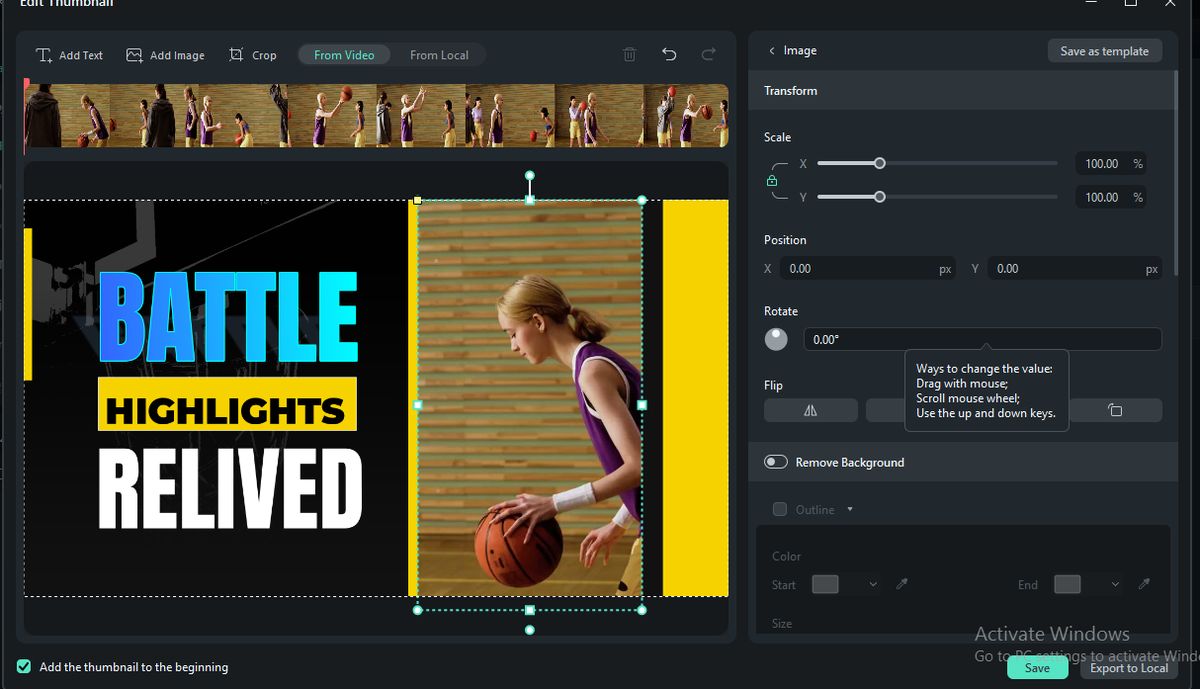Viewport: 1200px width, 689px height.
Task: Click the Save as template button
Action: [1104, 51]
